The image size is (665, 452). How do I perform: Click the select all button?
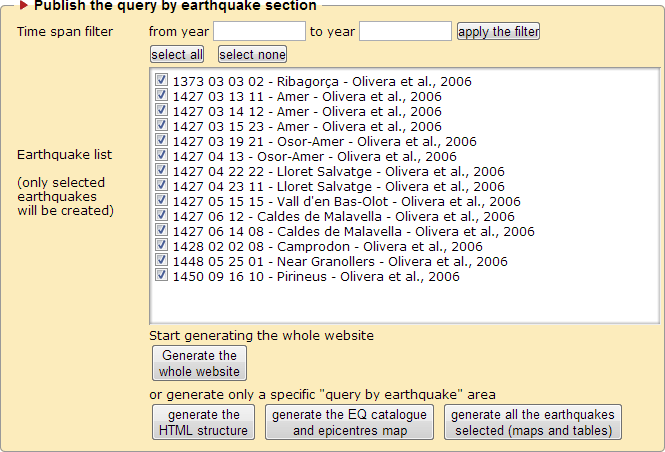click(x=177, y=54)
